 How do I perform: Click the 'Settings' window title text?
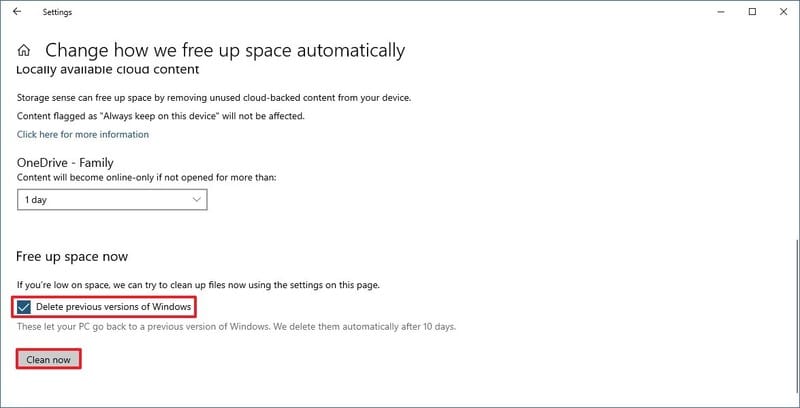tap(57, 12)
